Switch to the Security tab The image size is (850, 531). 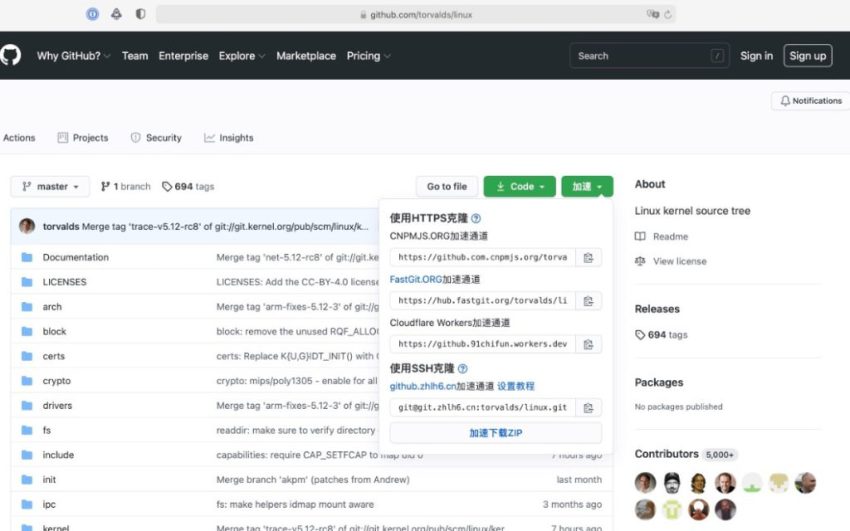[x=156, y=138]
